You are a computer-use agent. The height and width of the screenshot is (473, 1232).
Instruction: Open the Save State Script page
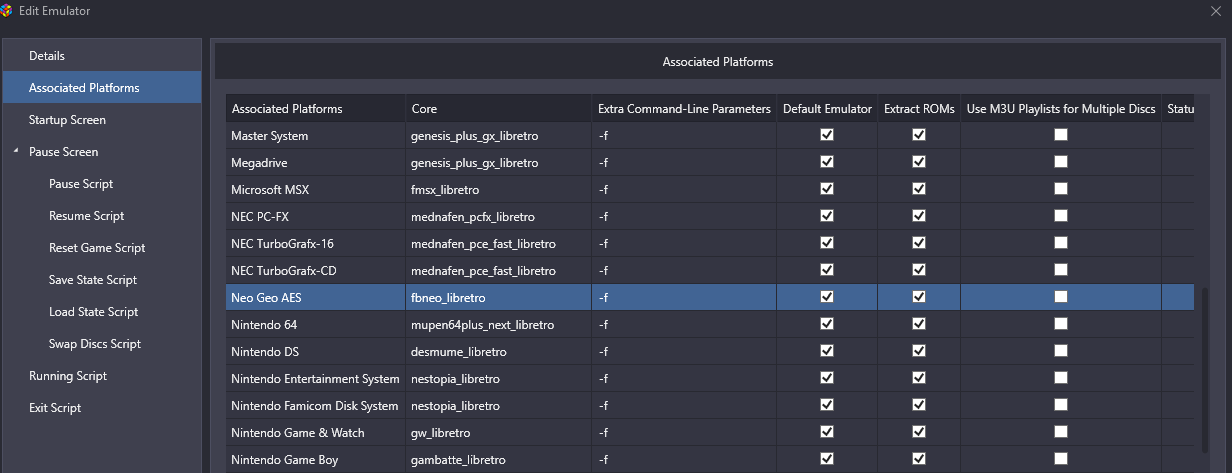click(93, 280)
